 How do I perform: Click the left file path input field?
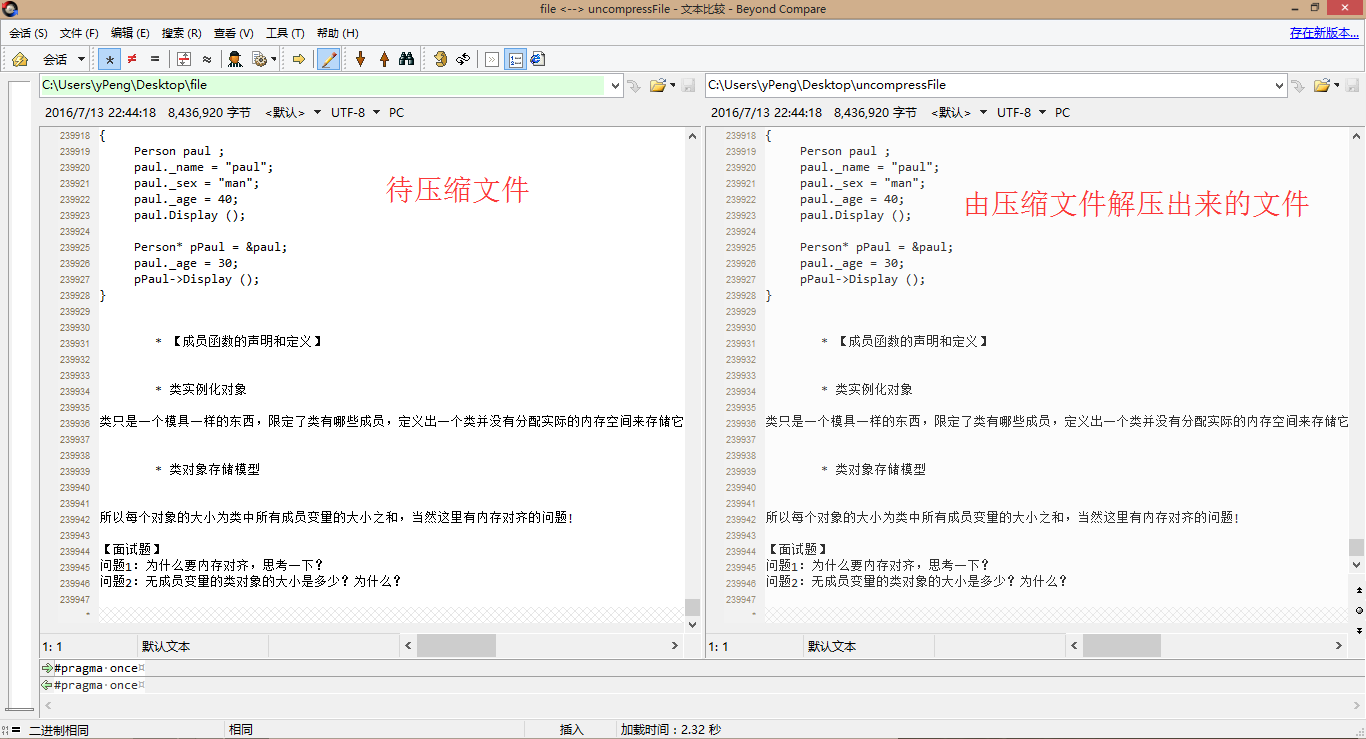coord(320,86)
